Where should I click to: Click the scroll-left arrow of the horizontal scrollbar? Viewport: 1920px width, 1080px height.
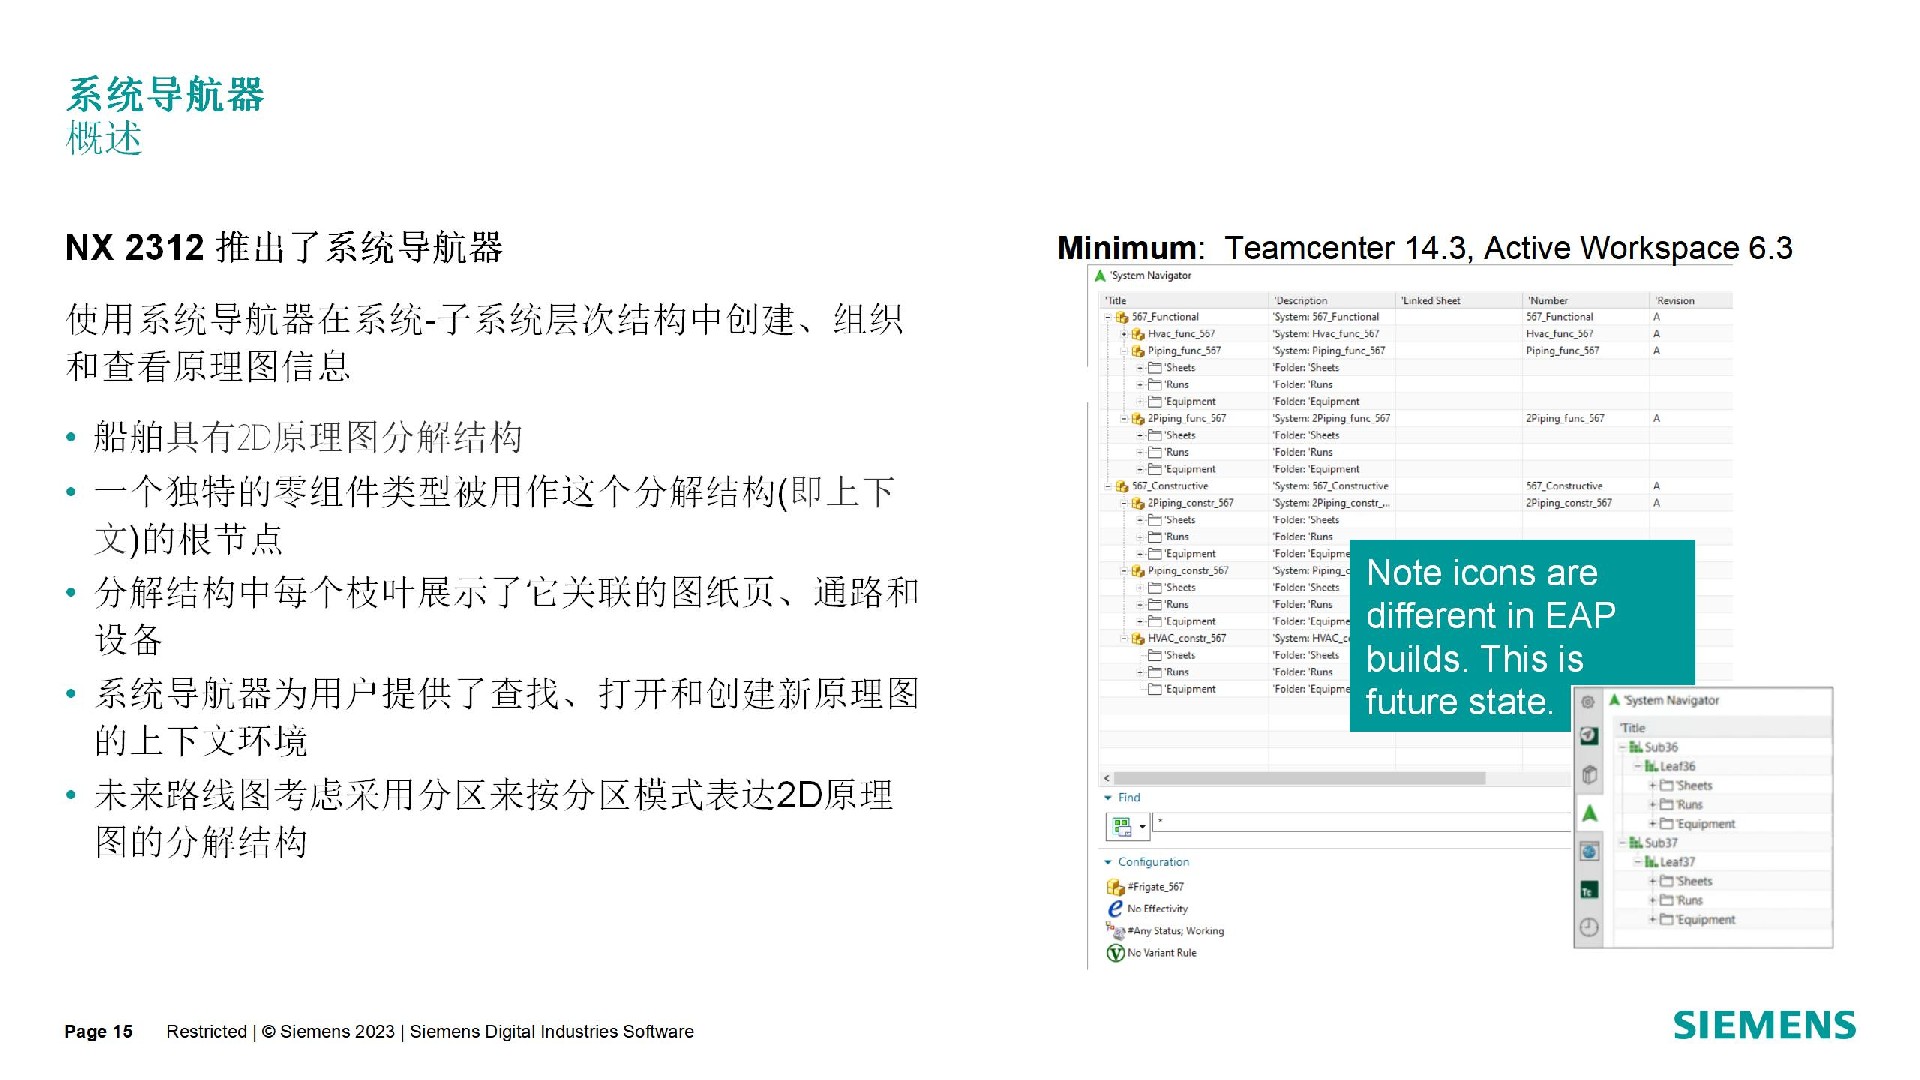click(x=1106, y=778)
